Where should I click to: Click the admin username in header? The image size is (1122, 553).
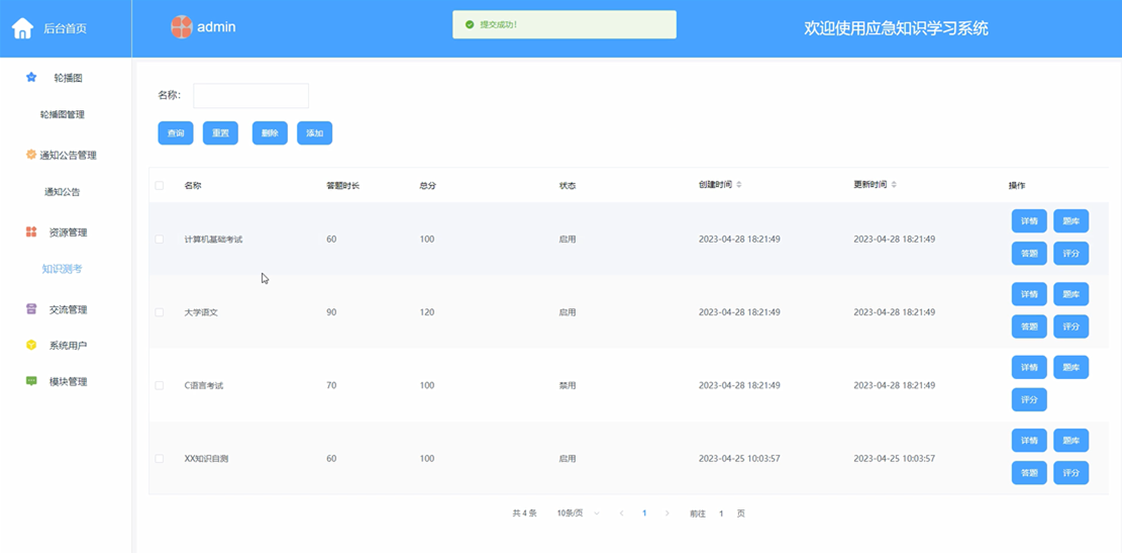(x=216, y=27)
